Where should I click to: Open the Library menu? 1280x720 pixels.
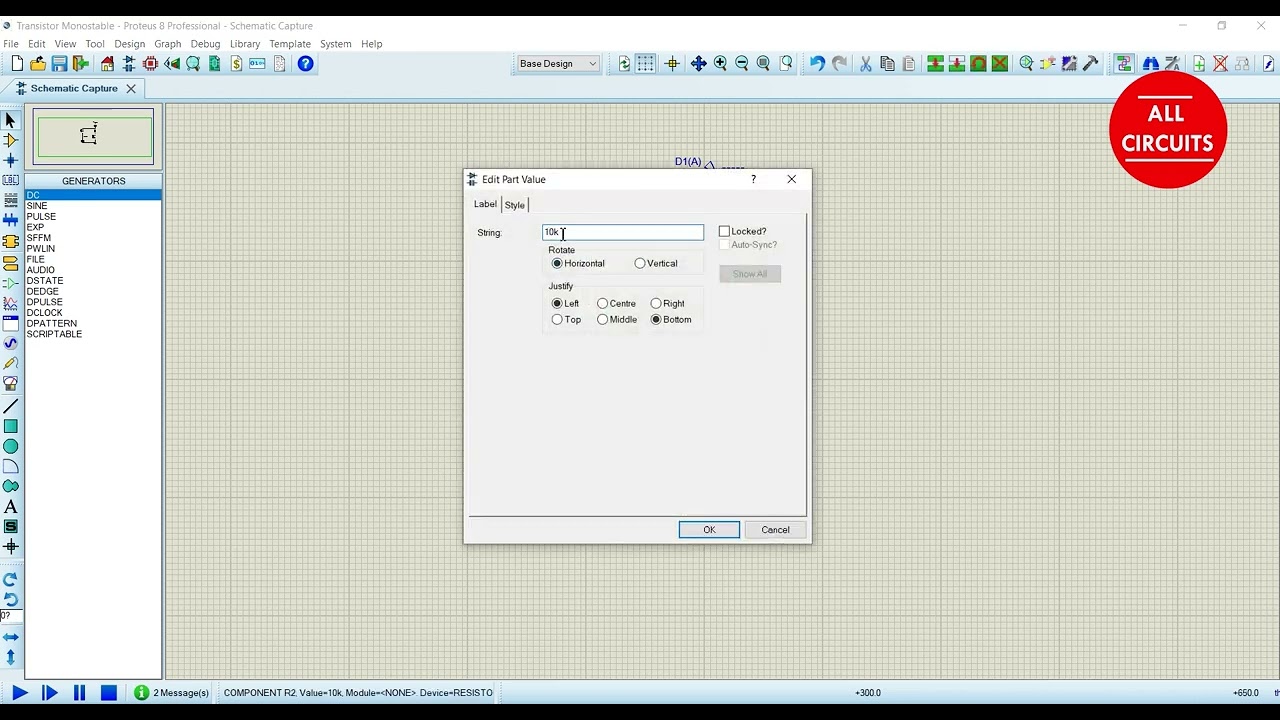[245, 44]
